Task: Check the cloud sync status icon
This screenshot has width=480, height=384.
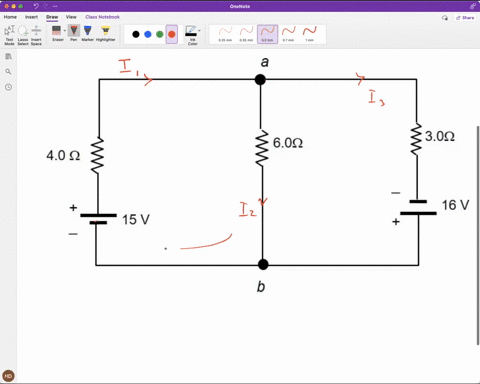Action: pyautogui.click(x=445, y=18)
